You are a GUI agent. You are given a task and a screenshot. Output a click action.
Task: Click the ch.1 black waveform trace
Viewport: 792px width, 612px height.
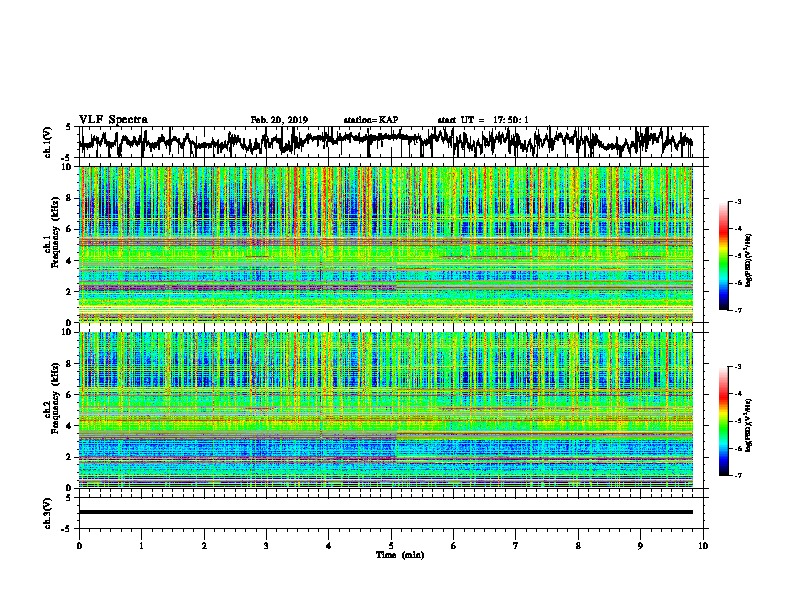(x=386, y=141)
